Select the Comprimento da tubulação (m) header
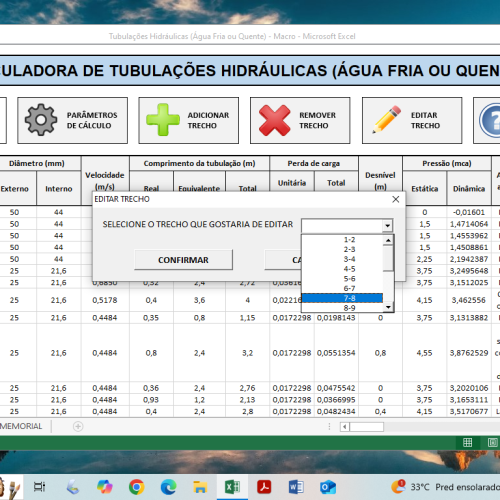The width and height of the screenshot is (500, 500). click(199, 163)
